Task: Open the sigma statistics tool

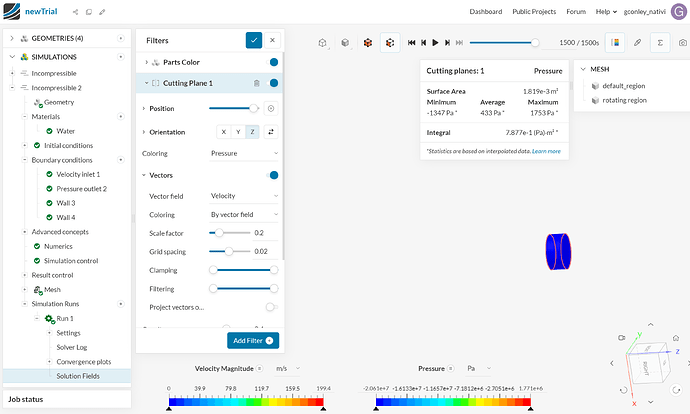Action: point(660,43)
